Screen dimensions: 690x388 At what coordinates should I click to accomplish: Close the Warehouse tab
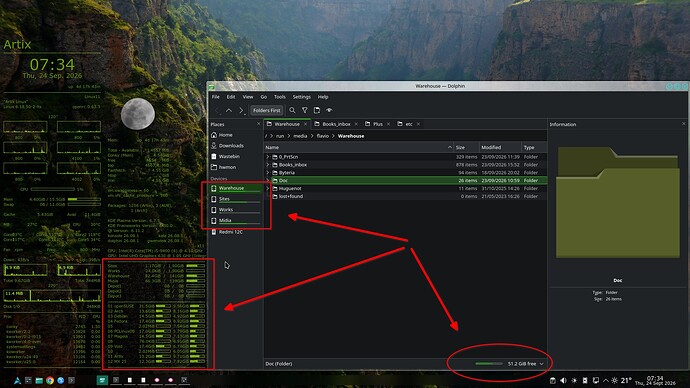click(x=305, y=124)
